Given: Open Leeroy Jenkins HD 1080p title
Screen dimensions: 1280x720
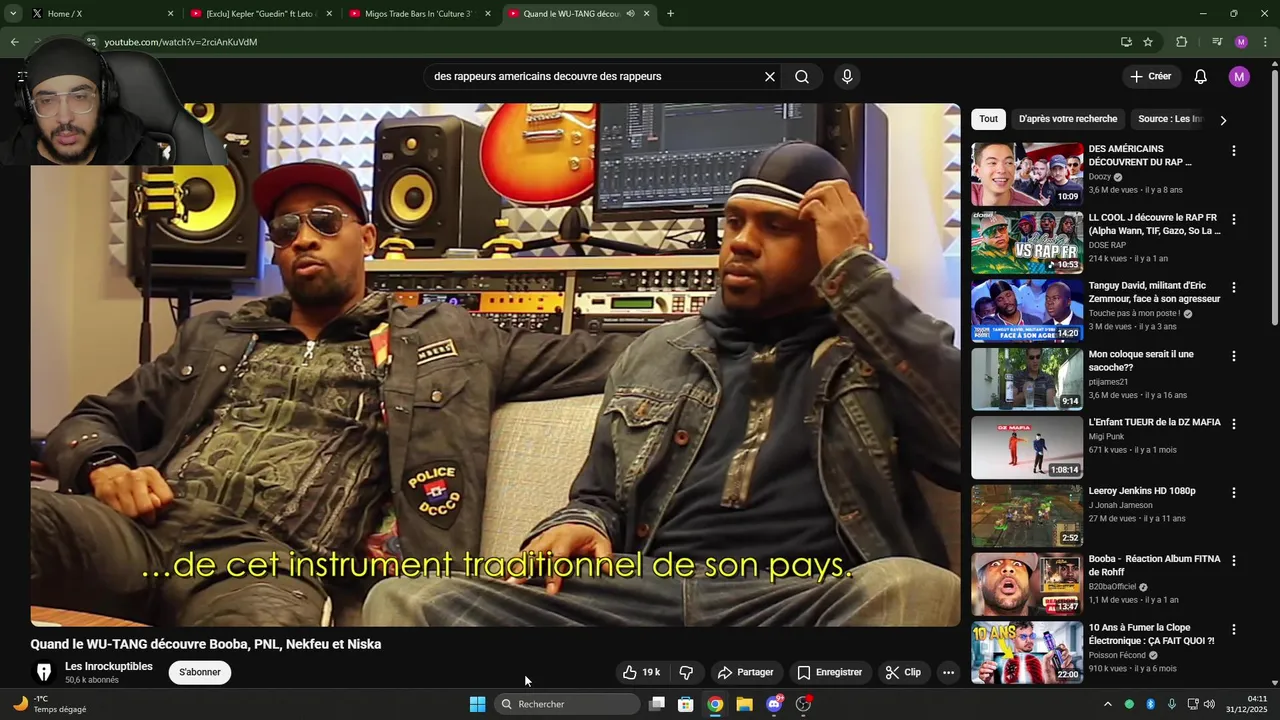Looking at the screenshot, I should pos(1142,491).
